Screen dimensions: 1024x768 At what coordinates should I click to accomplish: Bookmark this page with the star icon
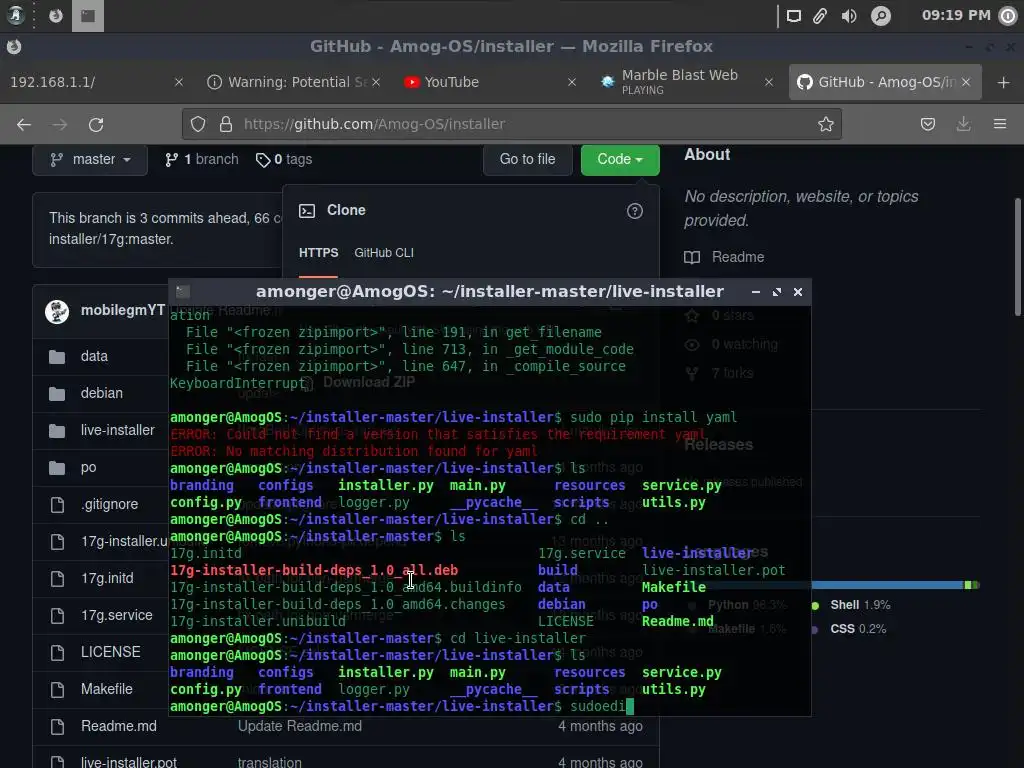pyautogui.click(x=825, y=124)
